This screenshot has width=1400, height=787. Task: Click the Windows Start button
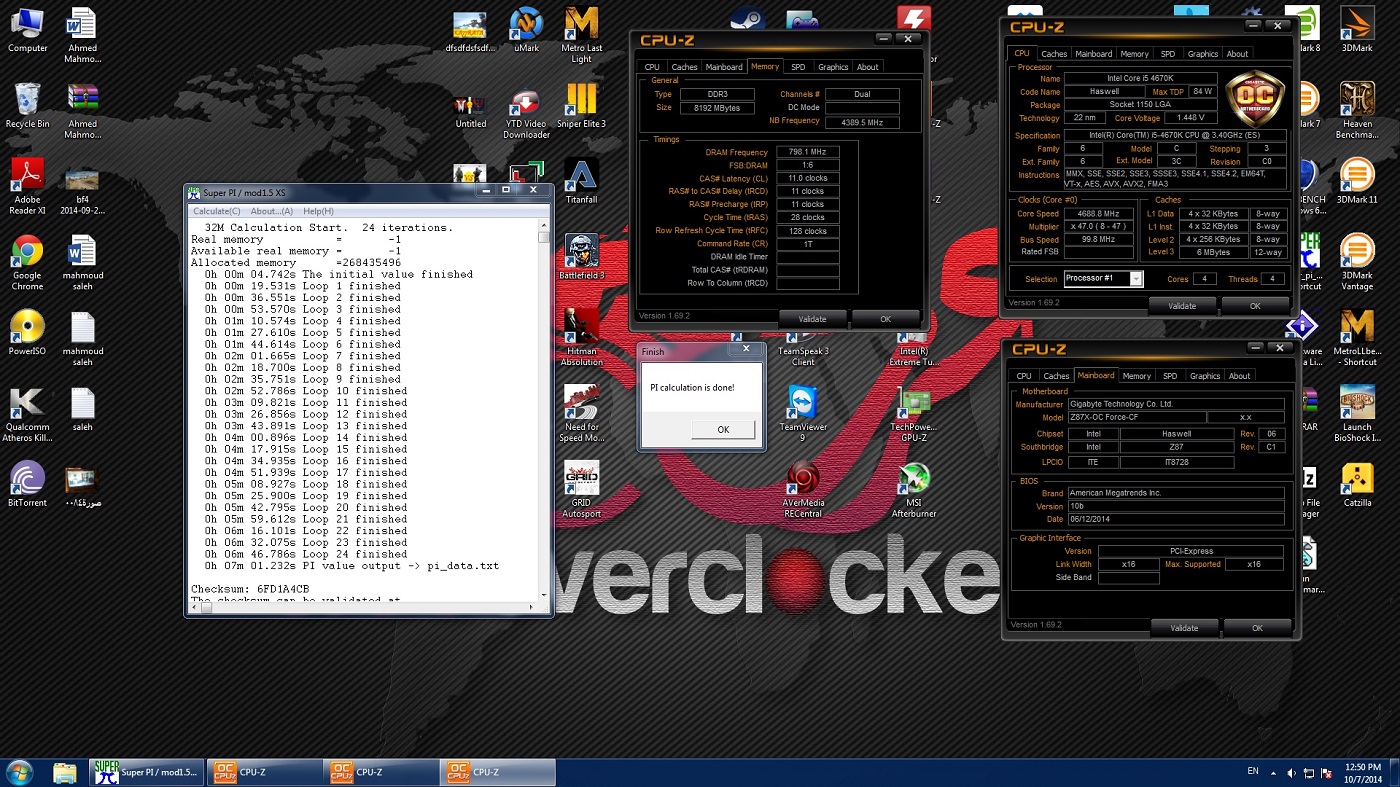pos(19,772)
